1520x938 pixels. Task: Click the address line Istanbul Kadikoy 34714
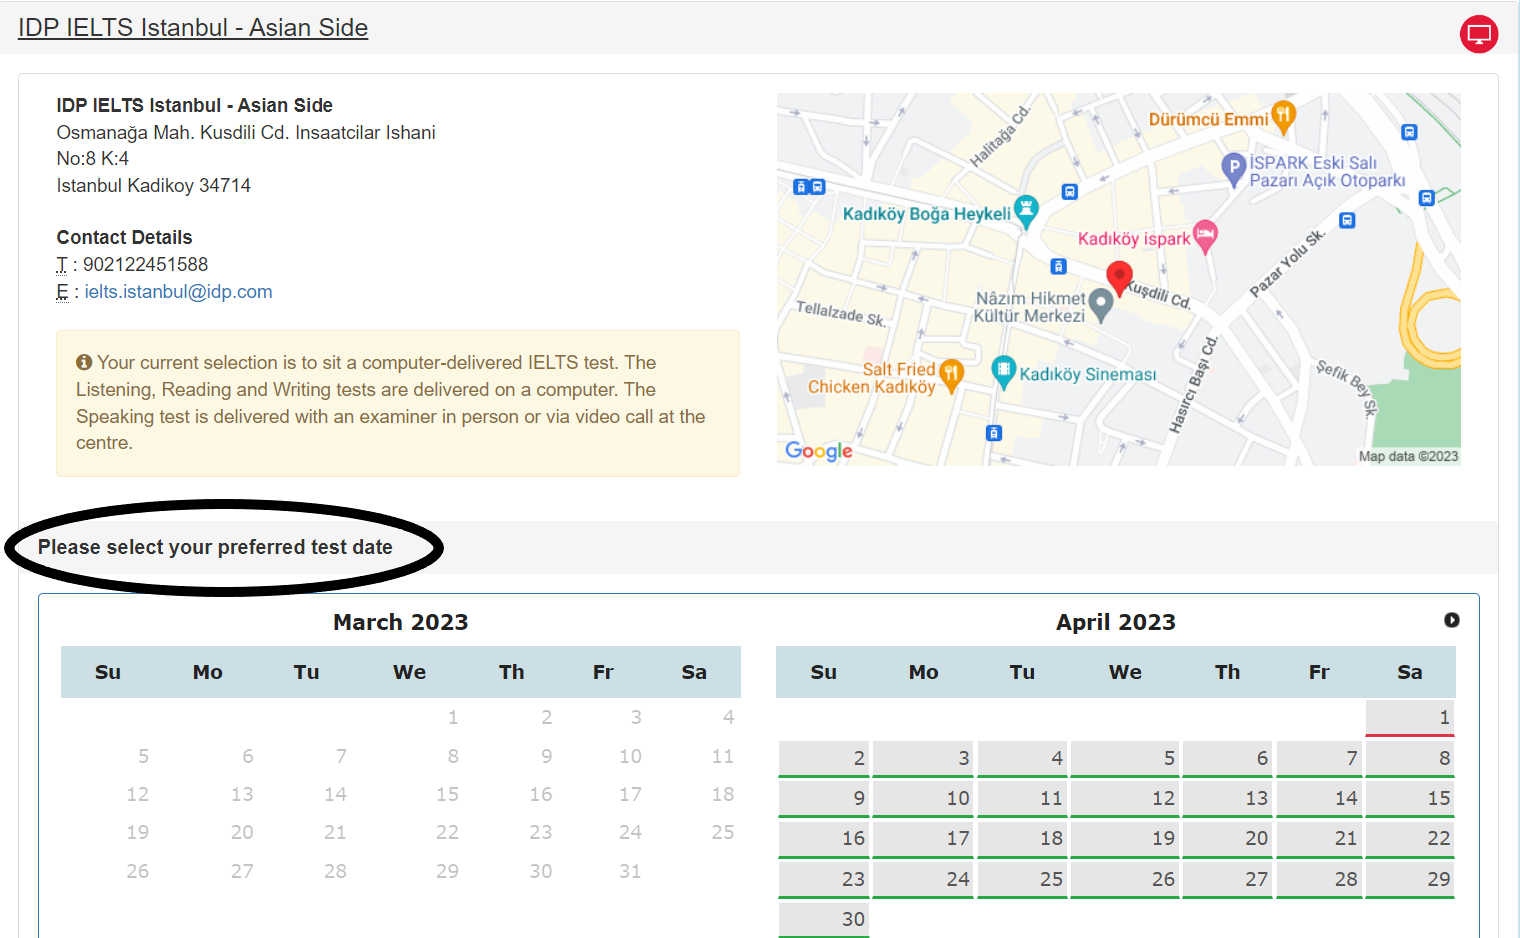(x=154, y=186)
